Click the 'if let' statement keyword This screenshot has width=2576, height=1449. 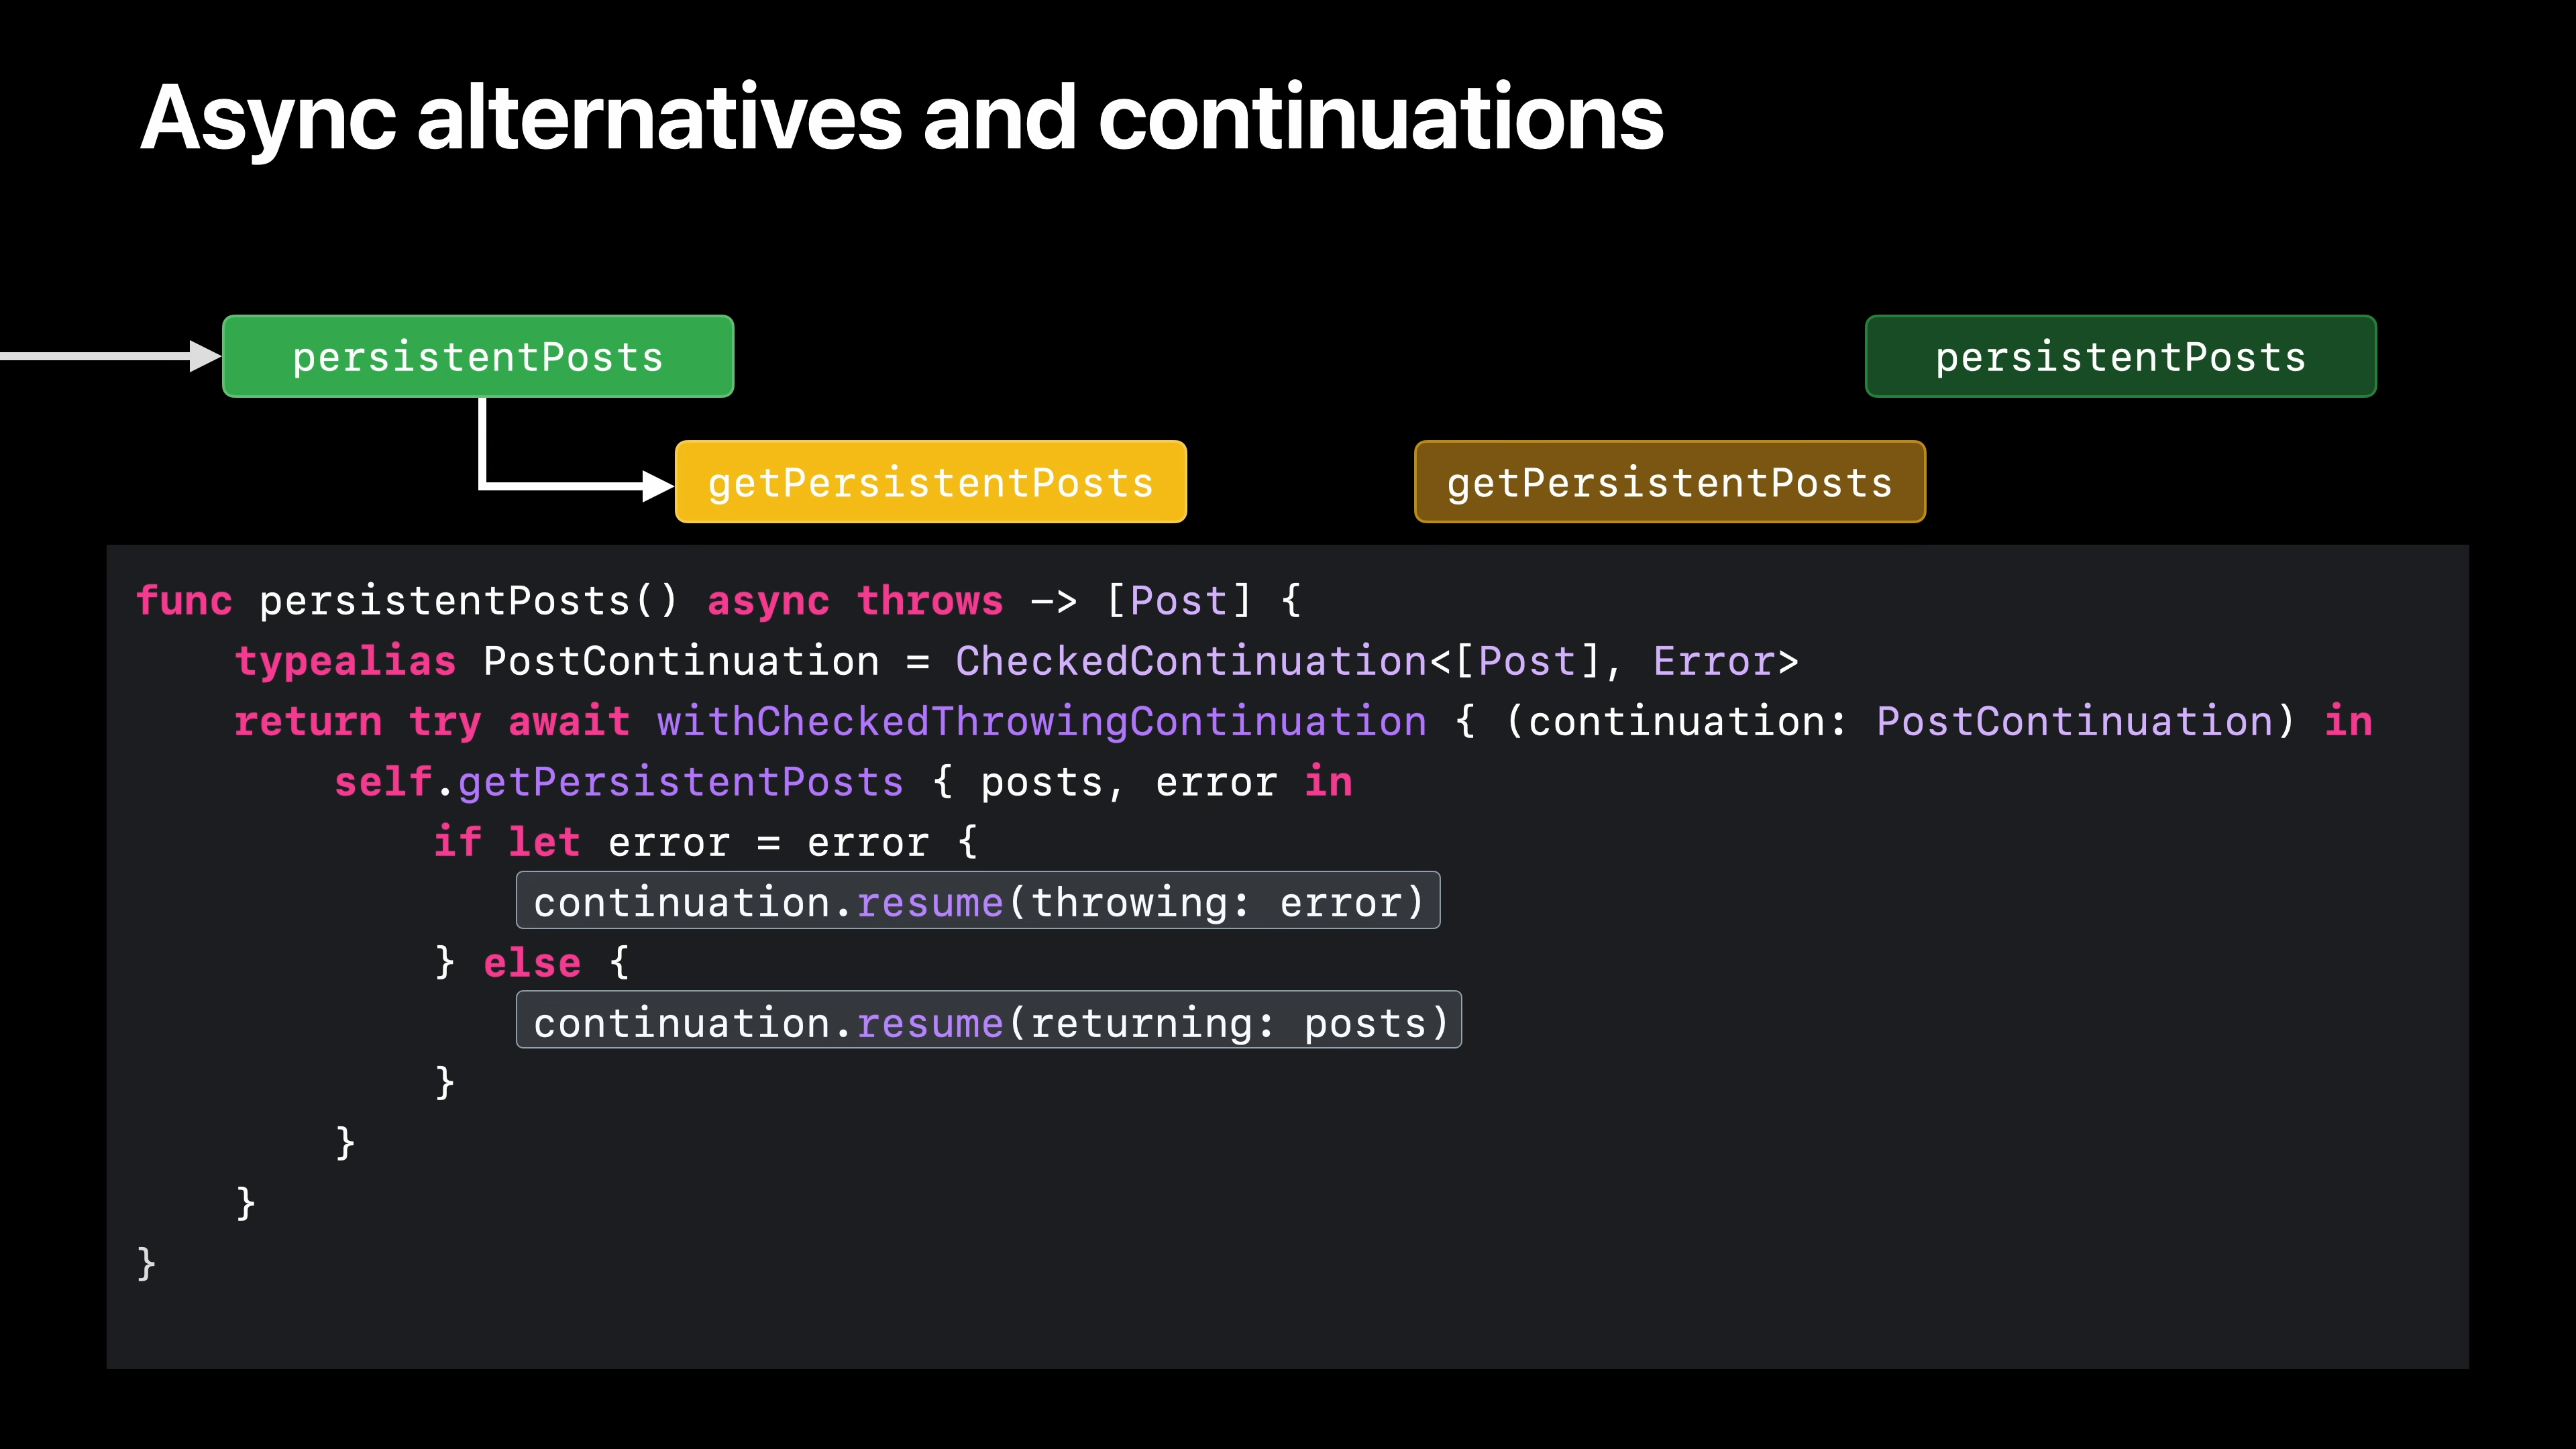pyautogui.click(x=506, y=842)
